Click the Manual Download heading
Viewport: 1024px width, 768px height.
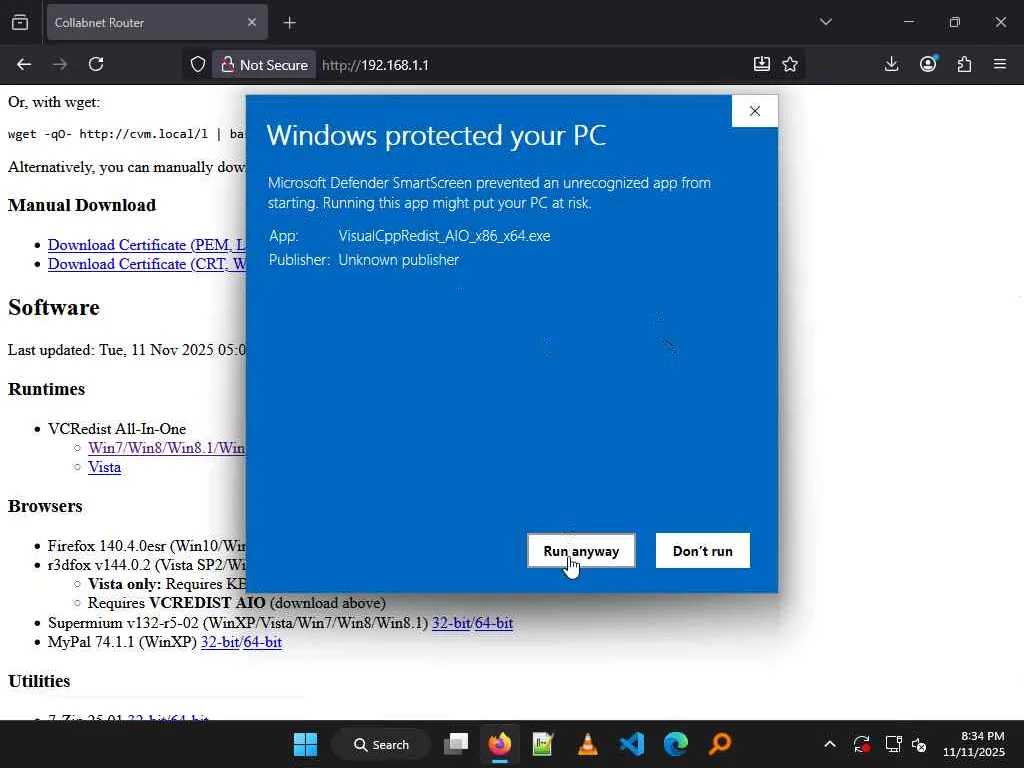[x=82, y=205]
